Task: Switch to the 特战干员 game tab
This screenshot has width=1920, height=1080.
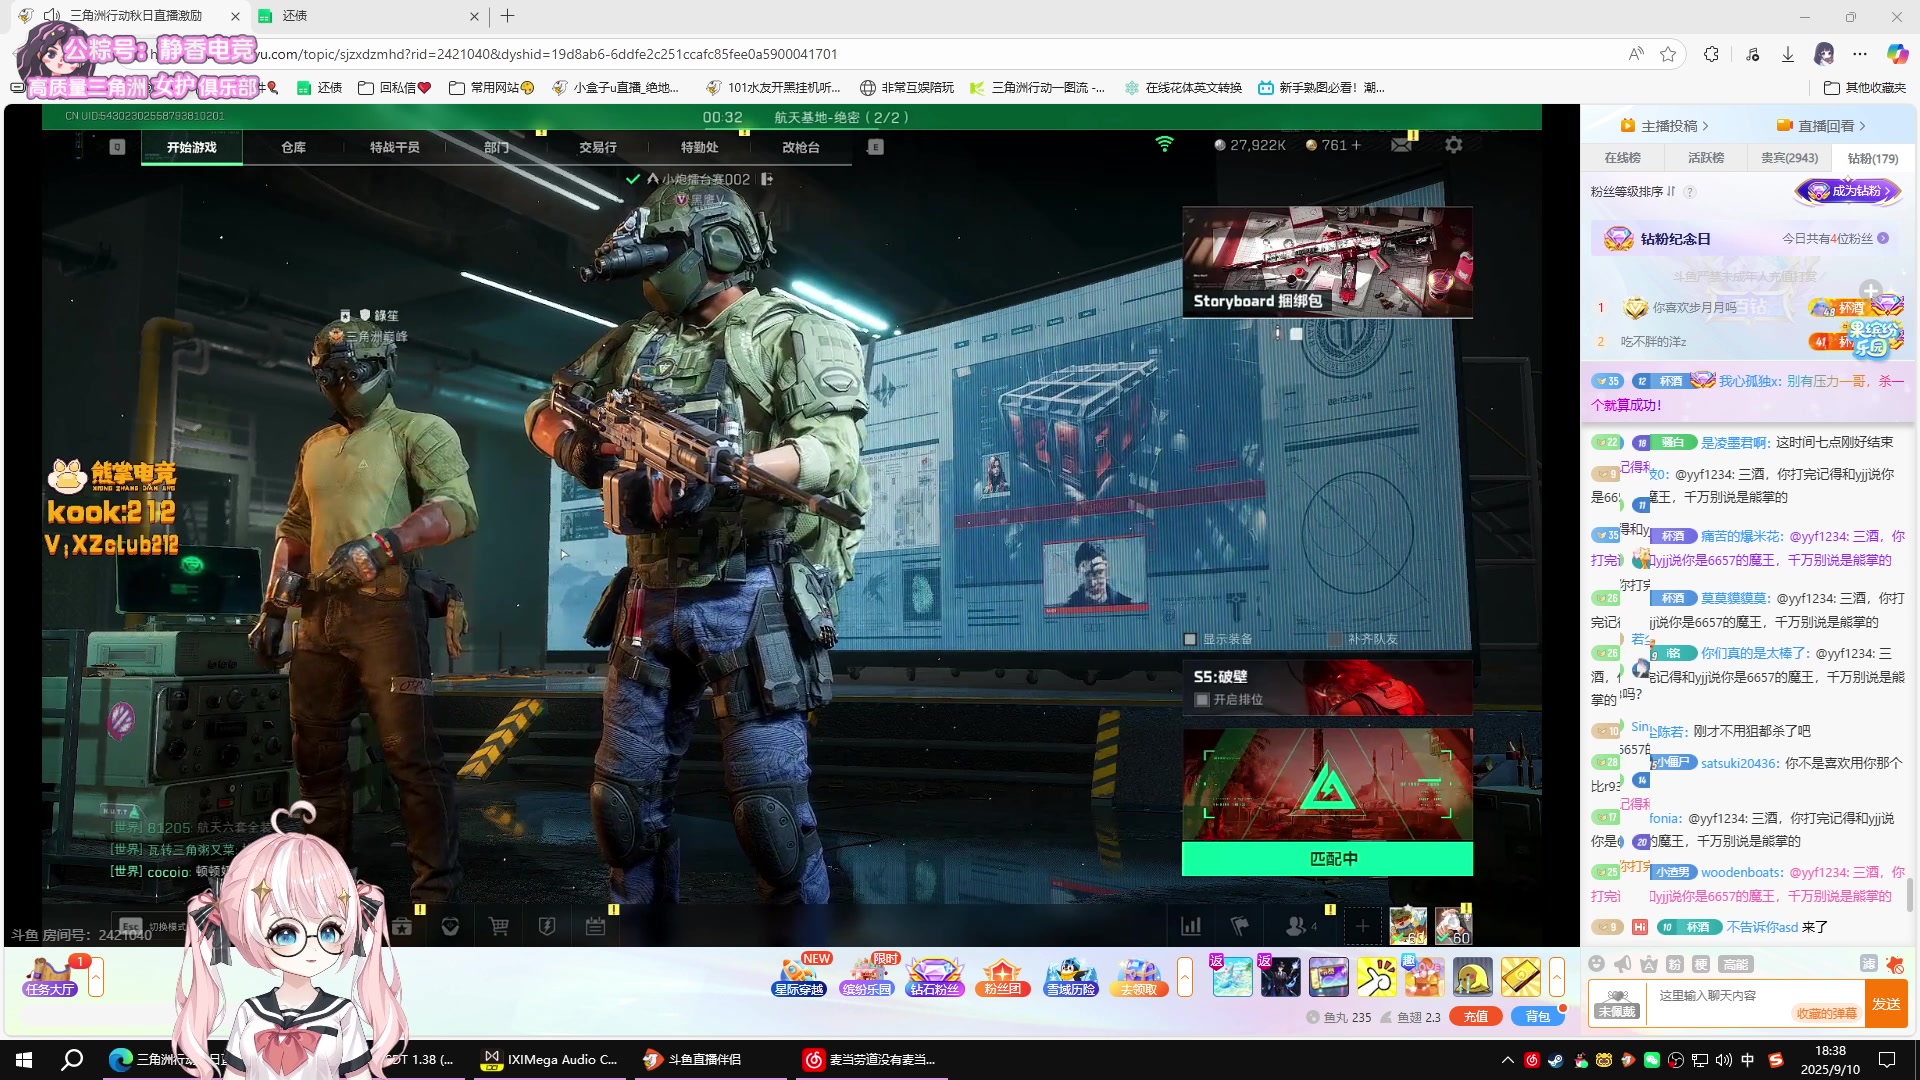Action: click(394, 147)
